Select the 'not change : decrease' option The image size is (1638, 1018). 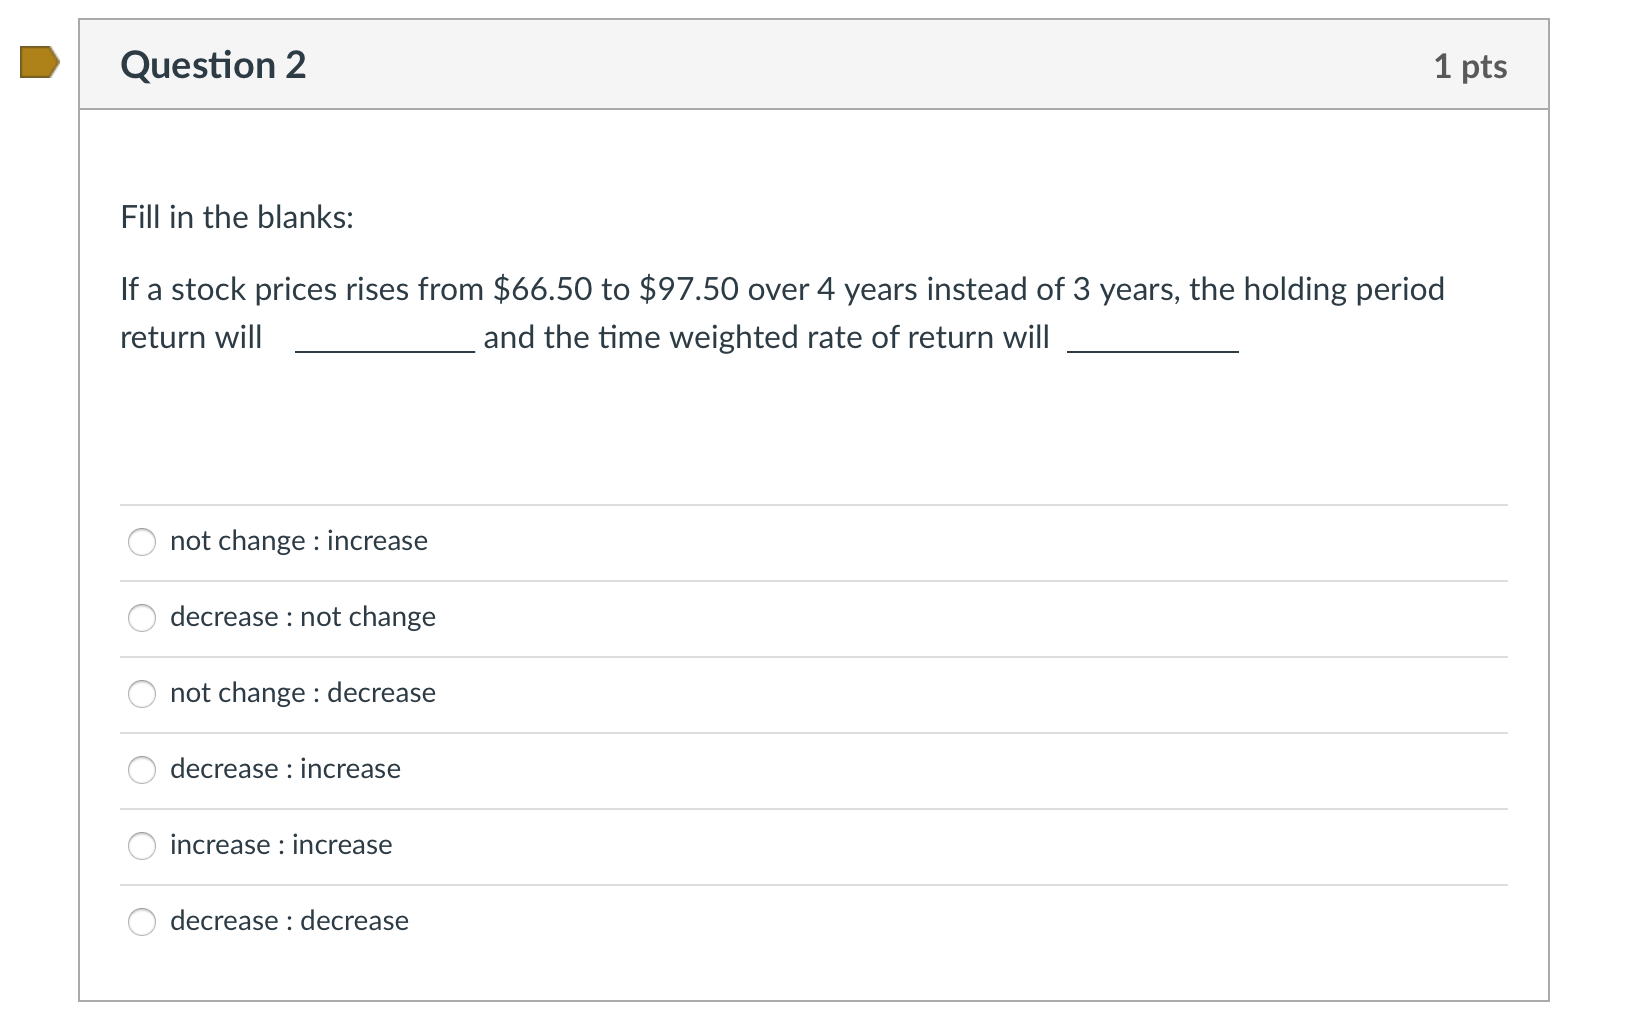pos(302,693)
